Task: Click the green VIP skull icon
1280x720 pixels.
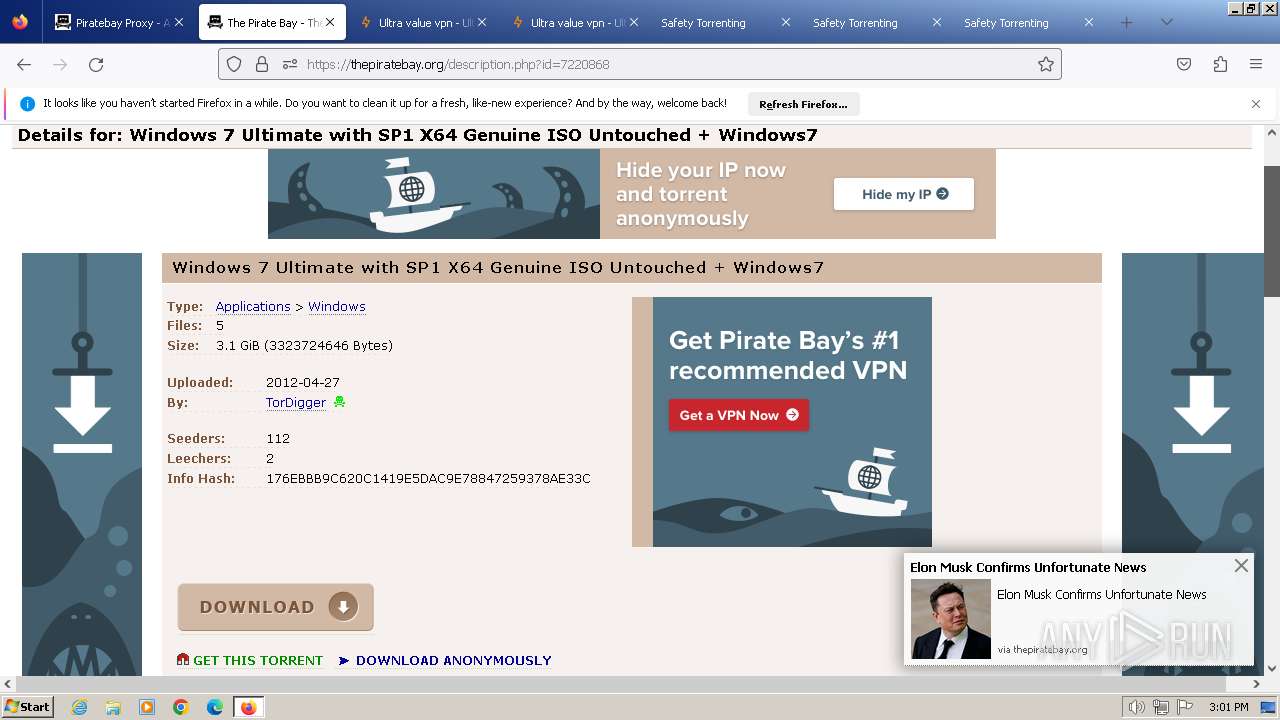Action: 340,402
